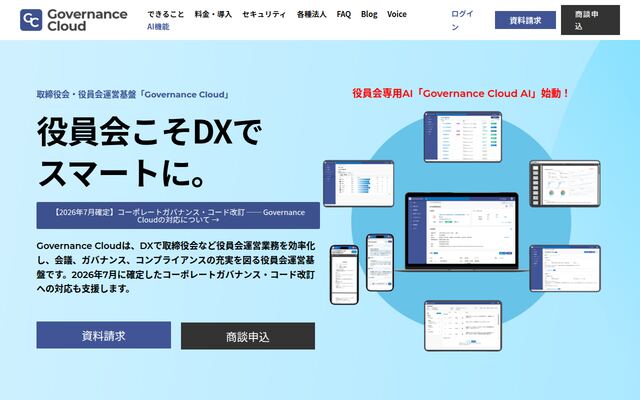This screenshot has width=640, height=400.
Task: Click the header 商談申込 button
Action: coord(590,20)
